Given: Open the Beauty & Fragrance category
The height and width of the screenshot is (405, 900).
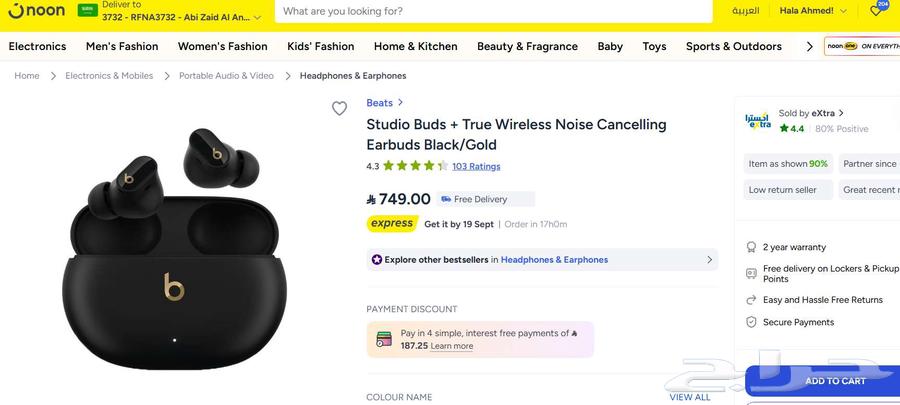Looking at the screenshot, I should click(x=527, y=46).
